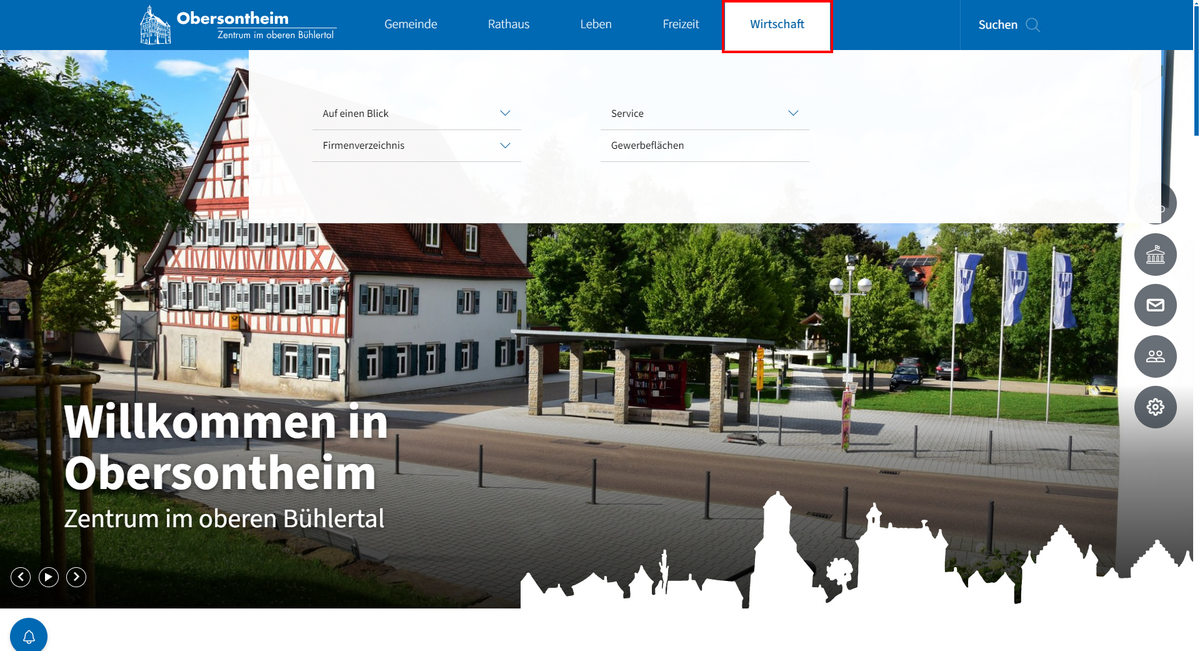Click the Obersontheim logo

click(238, 25)
